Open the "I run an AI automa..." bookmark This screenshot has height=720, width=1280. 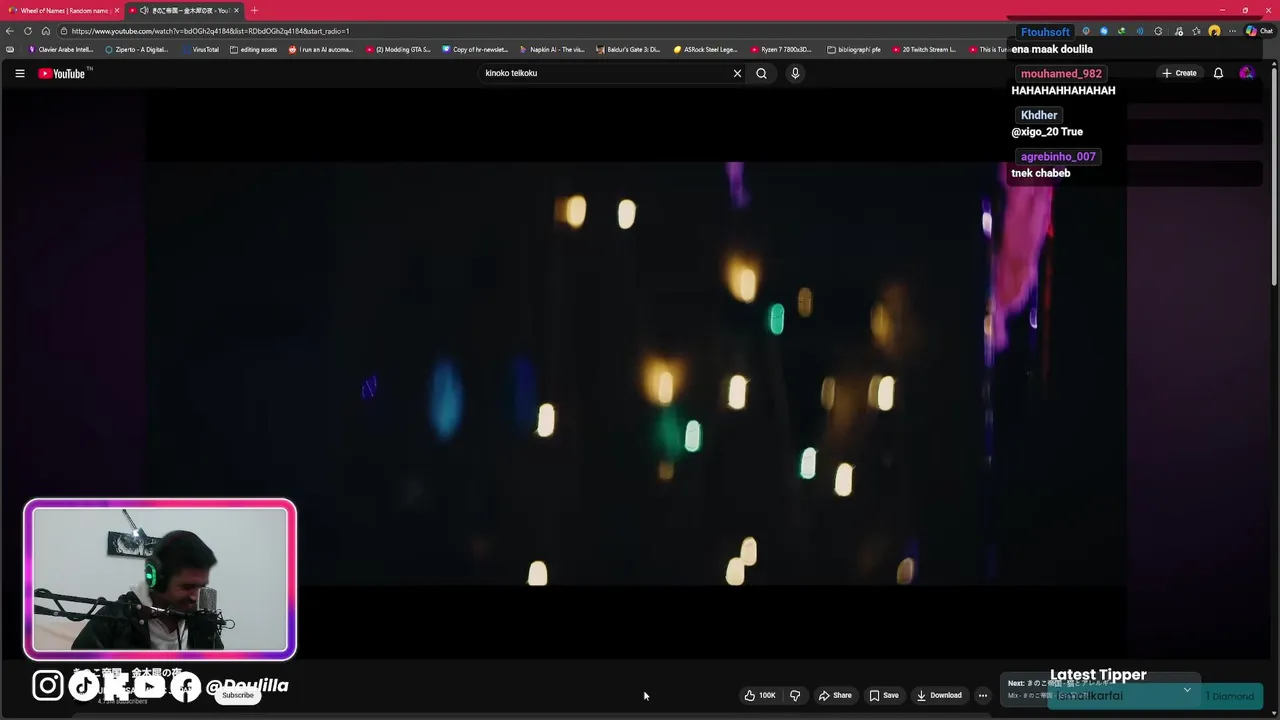pyautogui.click(x=321, y=49)
